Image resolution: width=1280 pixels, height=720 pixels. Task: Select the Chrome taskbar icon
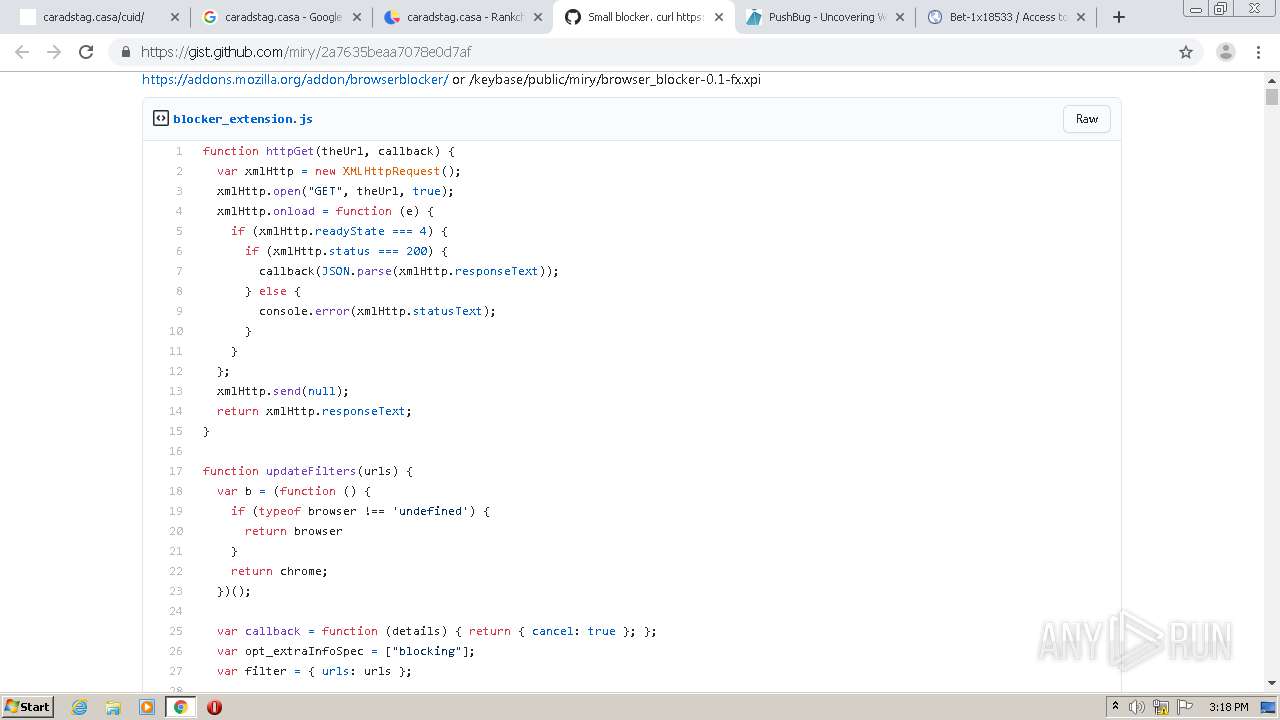(x=180, y=707)
